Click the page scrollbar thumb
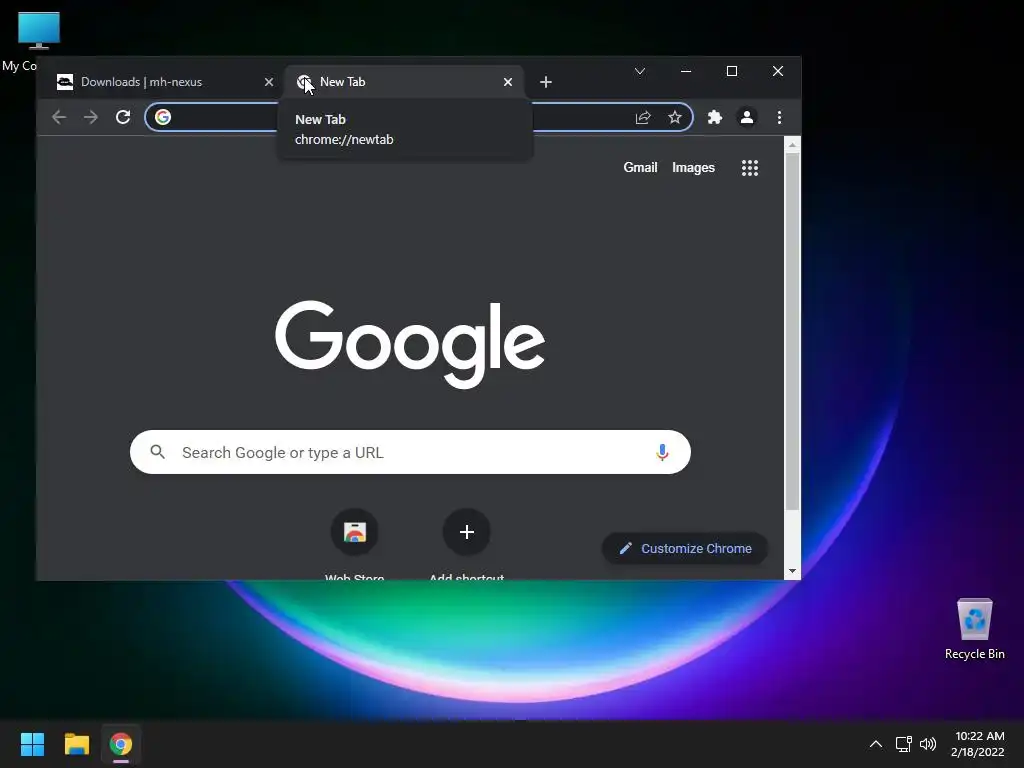The image size is (1024, 768). click(x=792, y=332)
